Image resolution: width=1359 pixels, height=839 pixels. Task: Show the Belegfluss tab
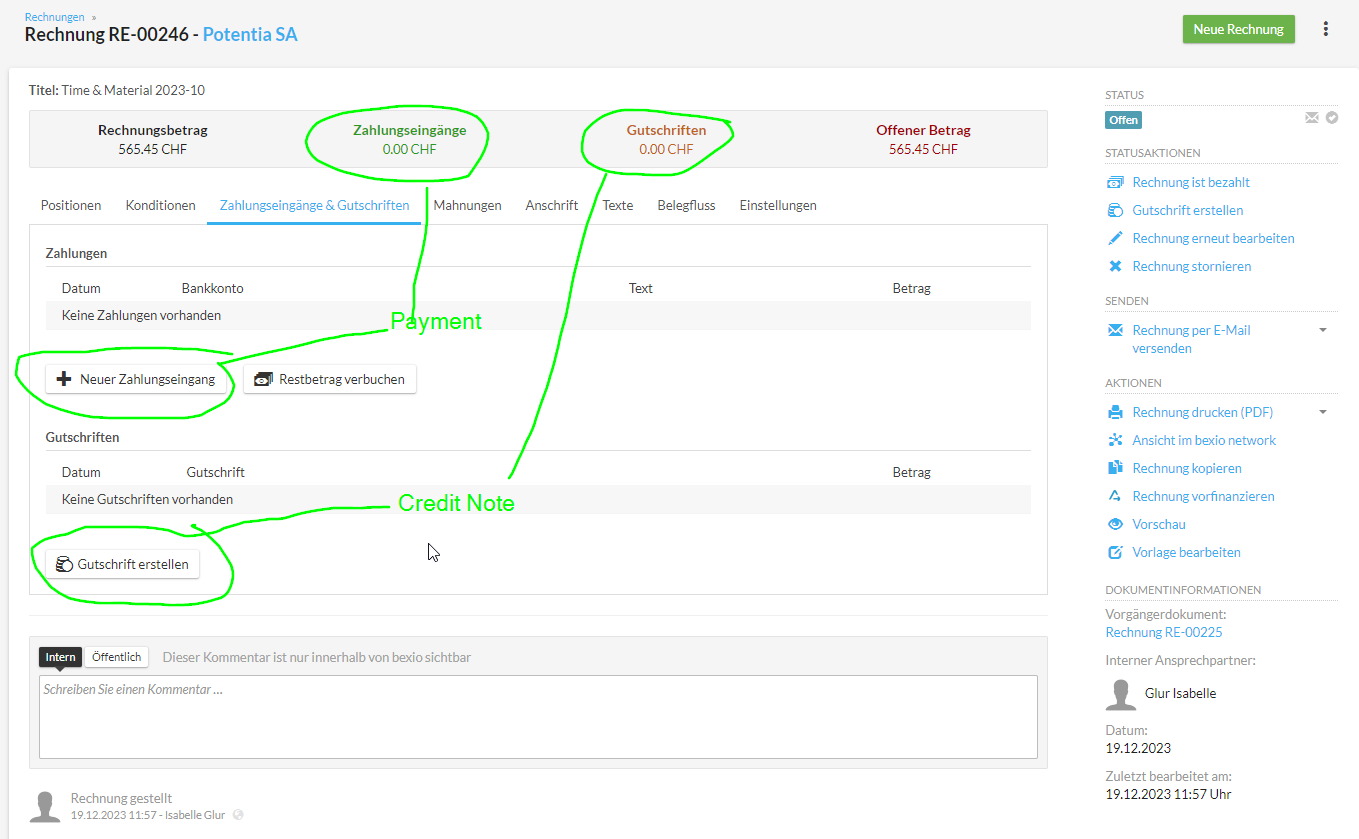coord(686,205)
